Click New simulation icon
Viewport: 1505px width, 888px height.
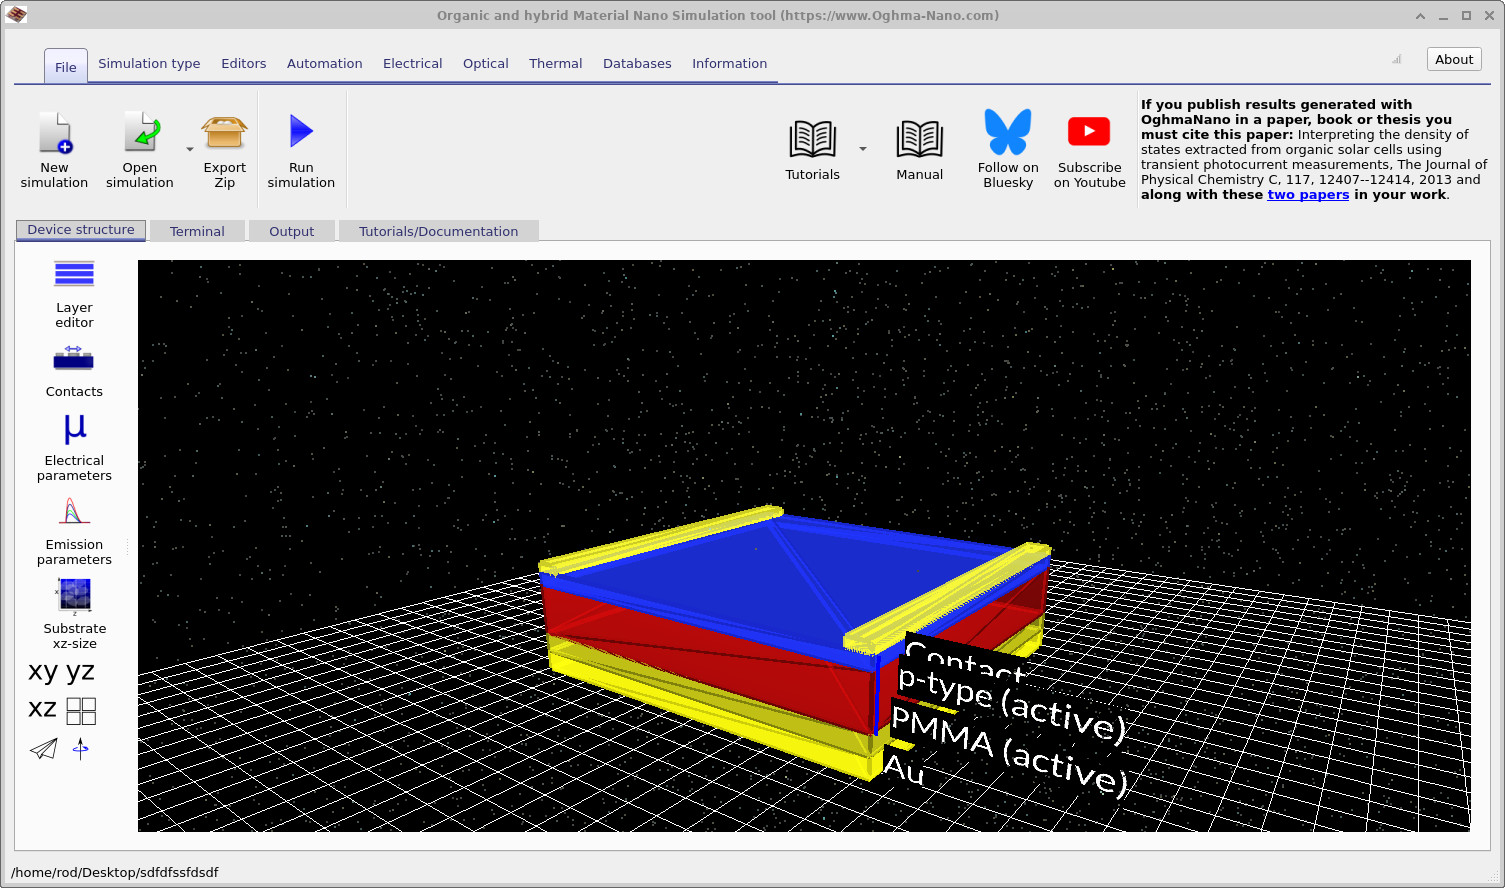click(55, 132)
